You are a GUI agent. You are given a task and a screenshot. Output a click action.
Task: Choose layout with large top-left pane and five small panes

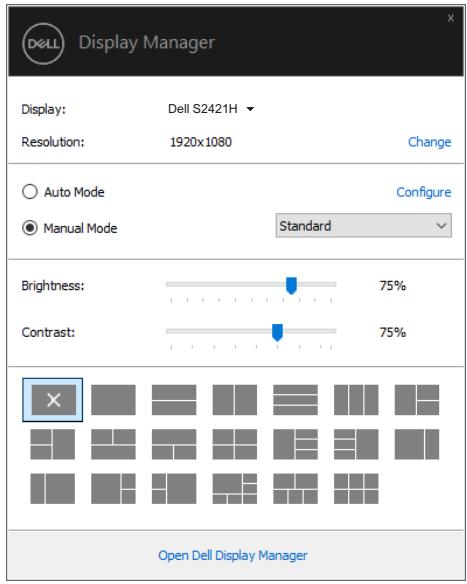(235, 489)
